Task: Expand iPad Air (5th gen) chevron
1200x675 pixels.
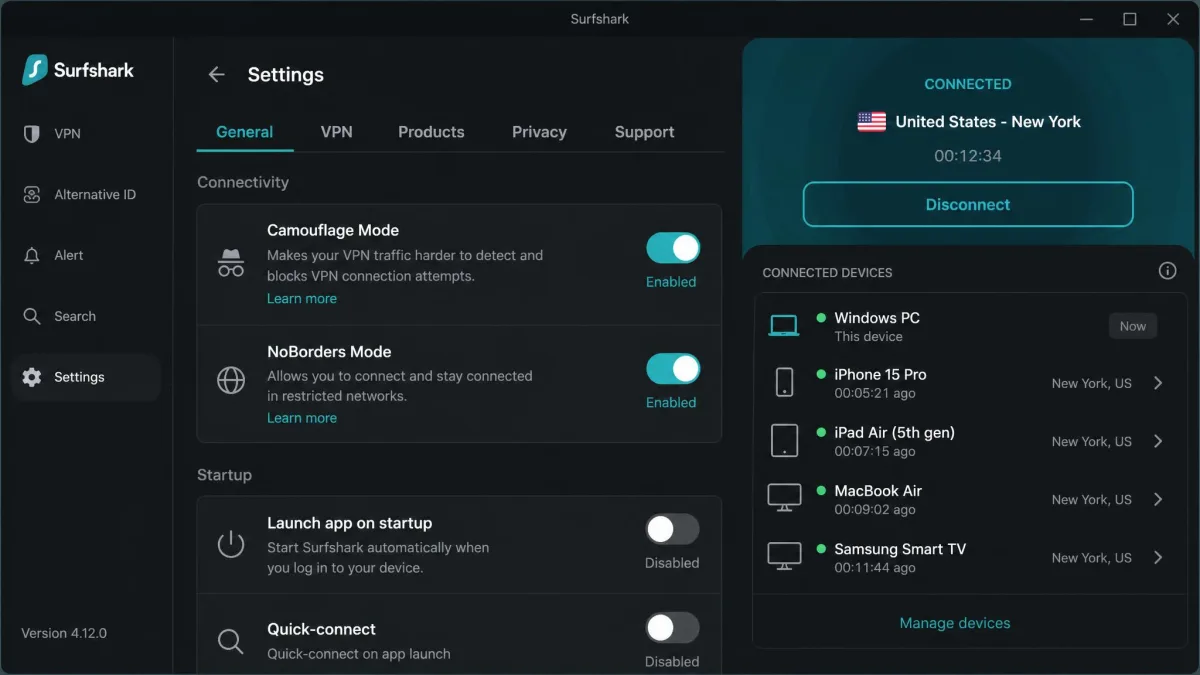Action: coord(1158,441)
